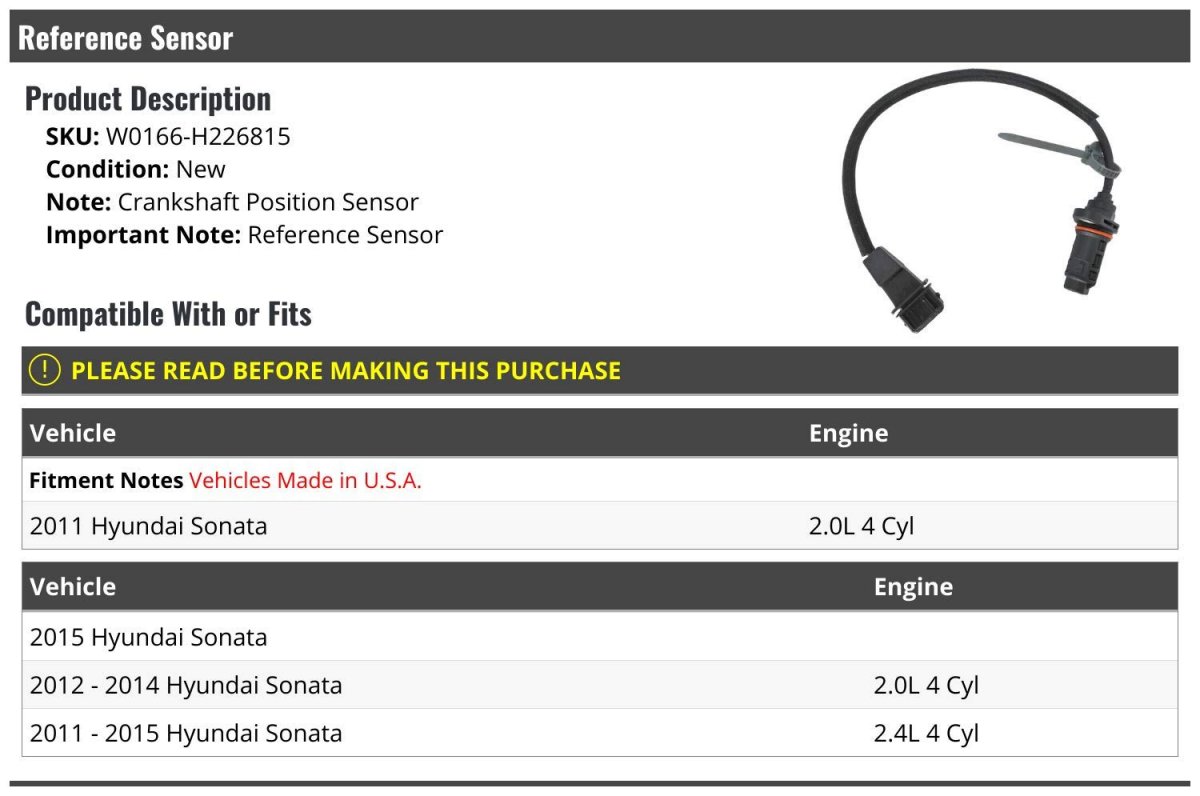Click the red Vehicles Made in U.S.A. note
This screenshot has height=796, width=1200.
[305, 480]
